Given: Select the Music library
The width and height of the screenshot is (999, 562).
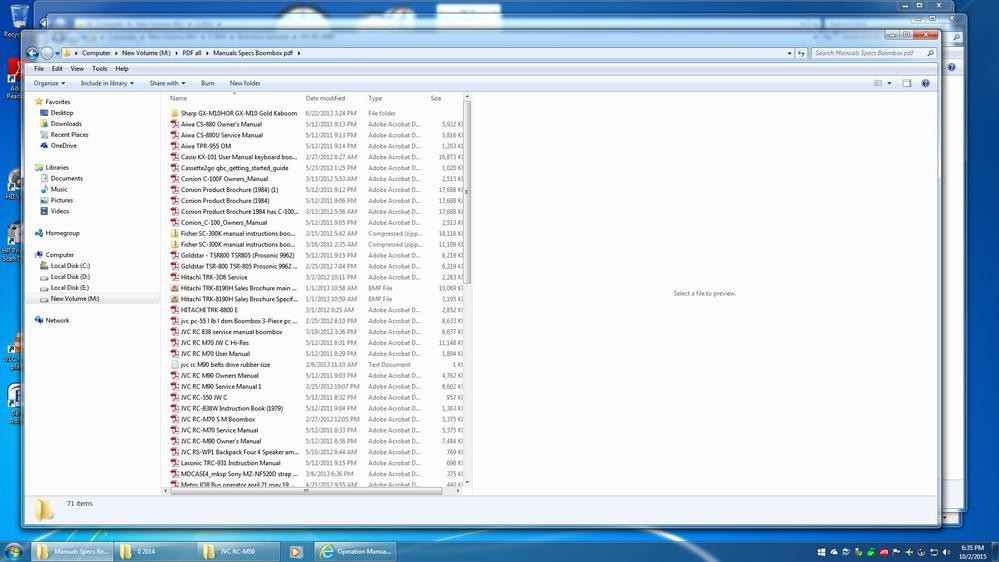Looking at the screenshot, I should [59, 189].
